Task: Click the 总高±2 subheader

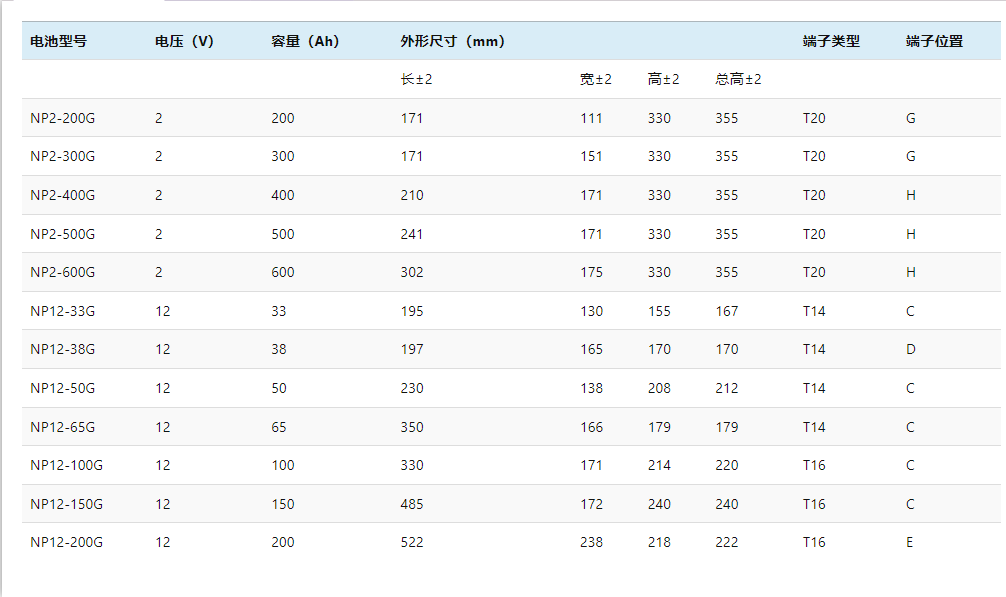Action: click(x=738, y=79)
